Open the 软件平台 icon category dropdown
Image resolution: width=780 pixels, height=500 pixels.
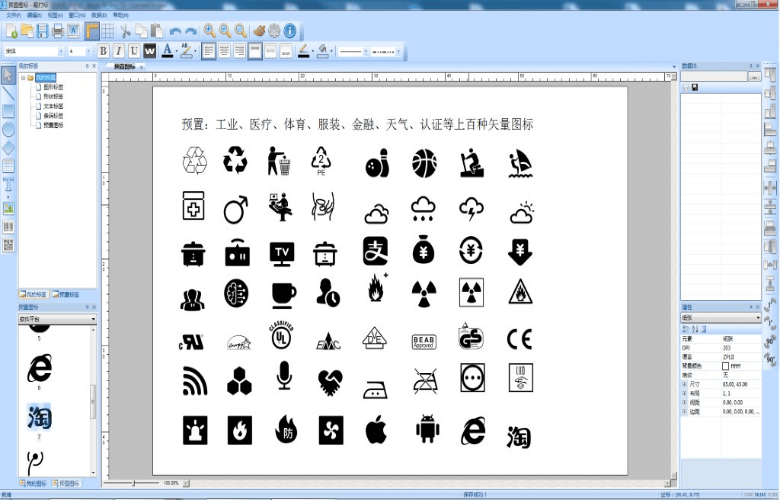pyautogui.click(x=57, y=319)
